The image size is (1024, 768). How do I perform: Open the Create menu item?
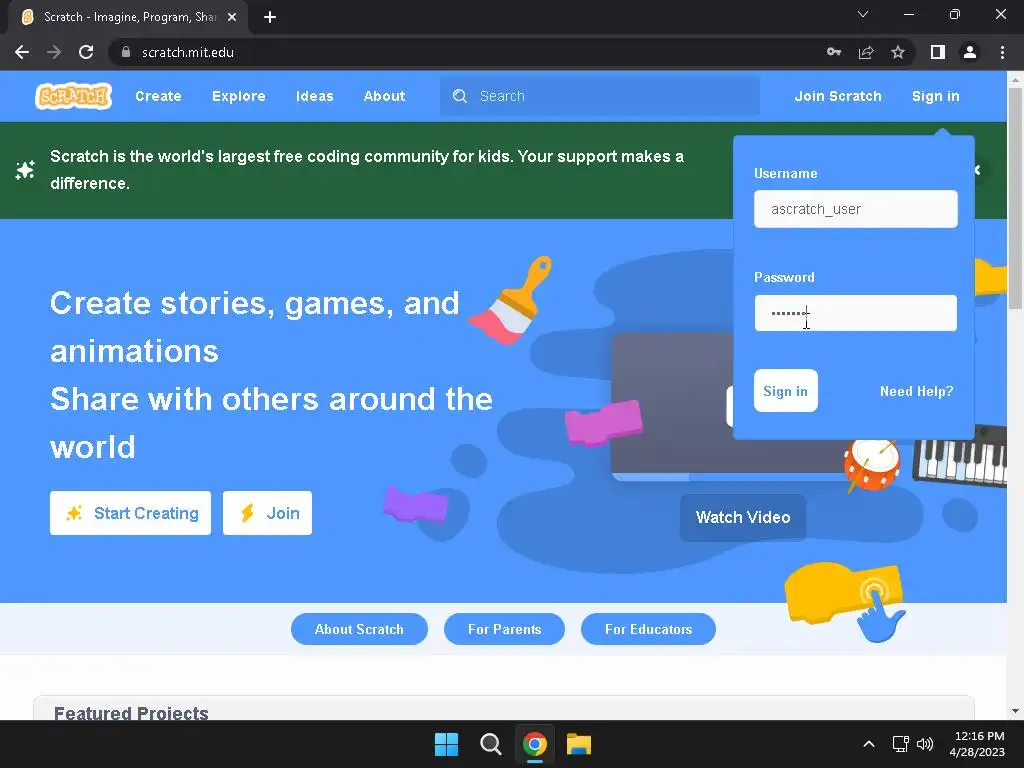click(x=158, y=96)
